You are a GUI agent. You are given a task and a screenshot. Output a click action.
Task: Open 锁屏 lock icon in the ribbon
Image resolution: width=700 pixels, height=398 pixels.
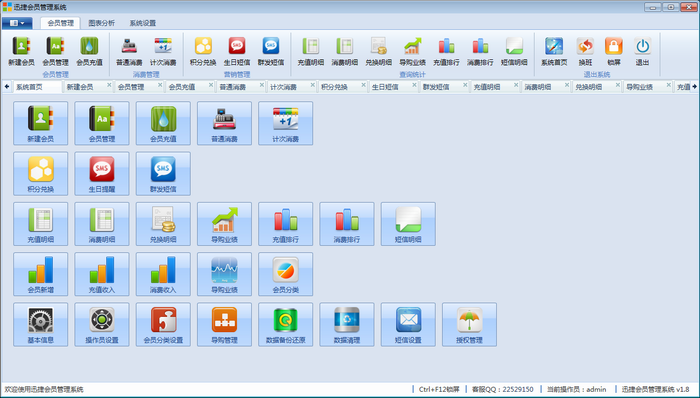point(614,52)
